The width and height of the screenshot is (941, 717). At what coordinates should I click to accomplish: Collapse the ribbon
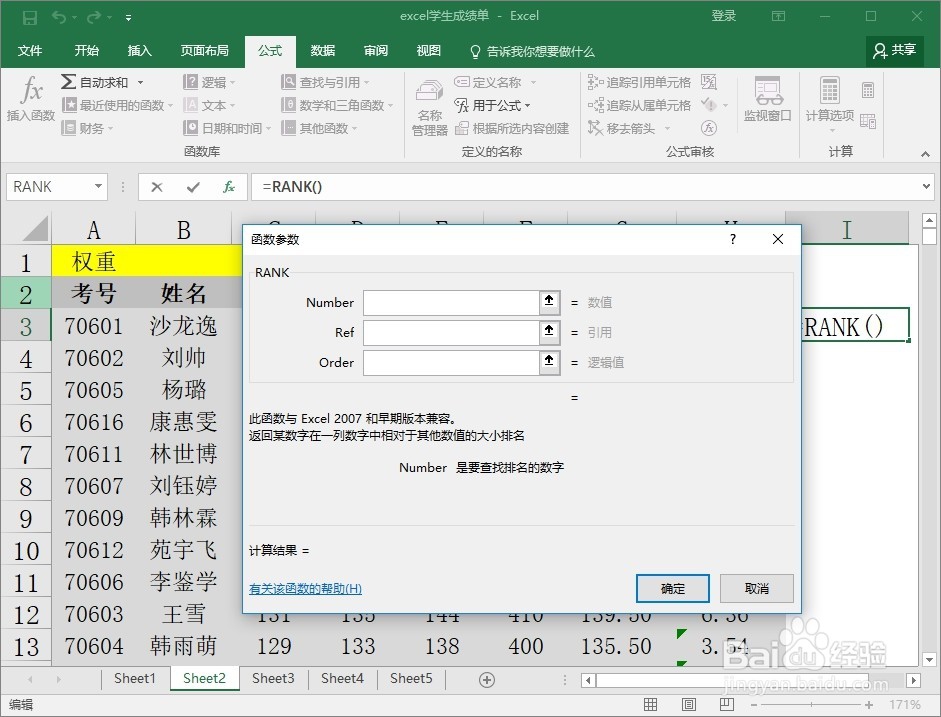[925, 154]
